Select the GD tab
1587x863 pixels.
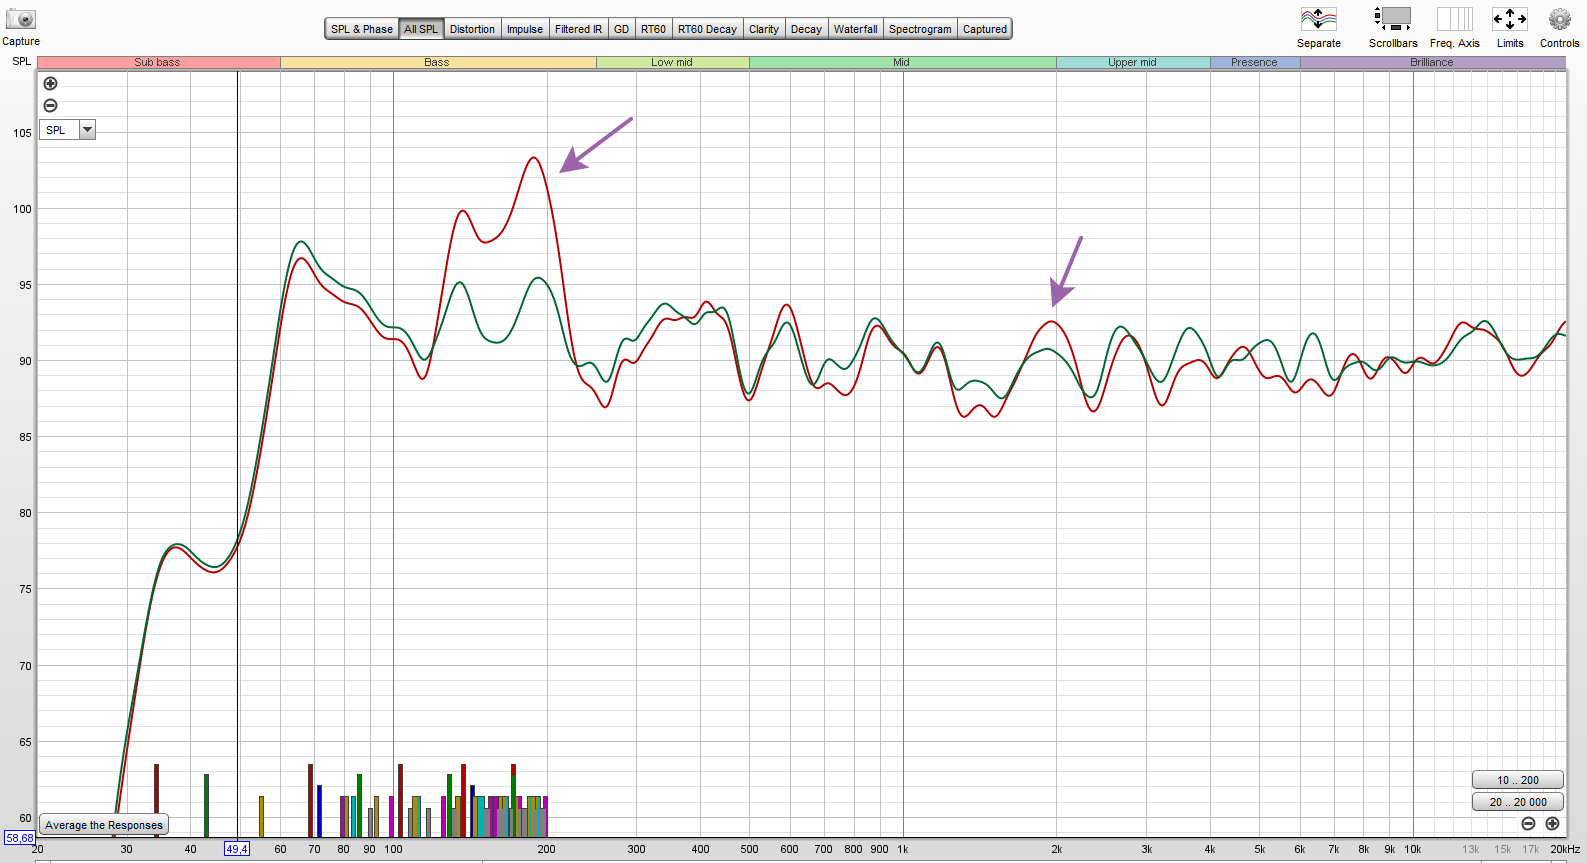[622, 29]
